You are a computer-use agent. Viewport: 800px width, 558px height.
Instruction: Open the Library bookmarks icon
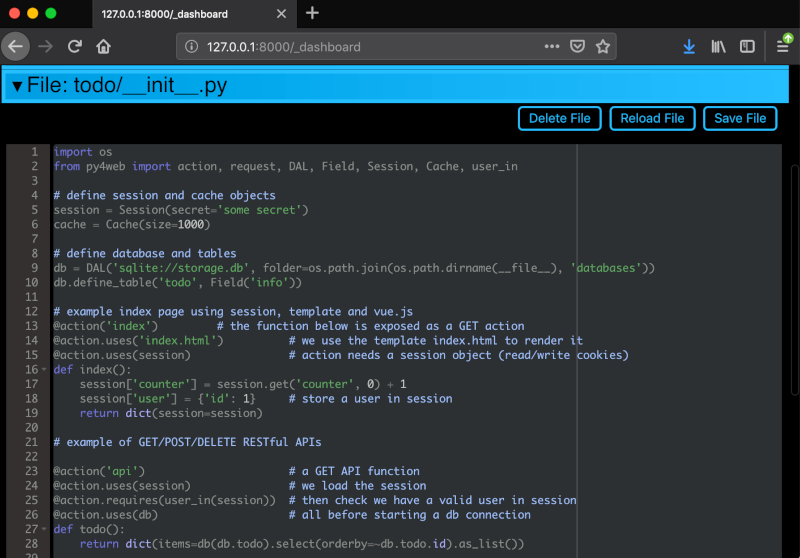pyautogui.click(x=718, y=46)
